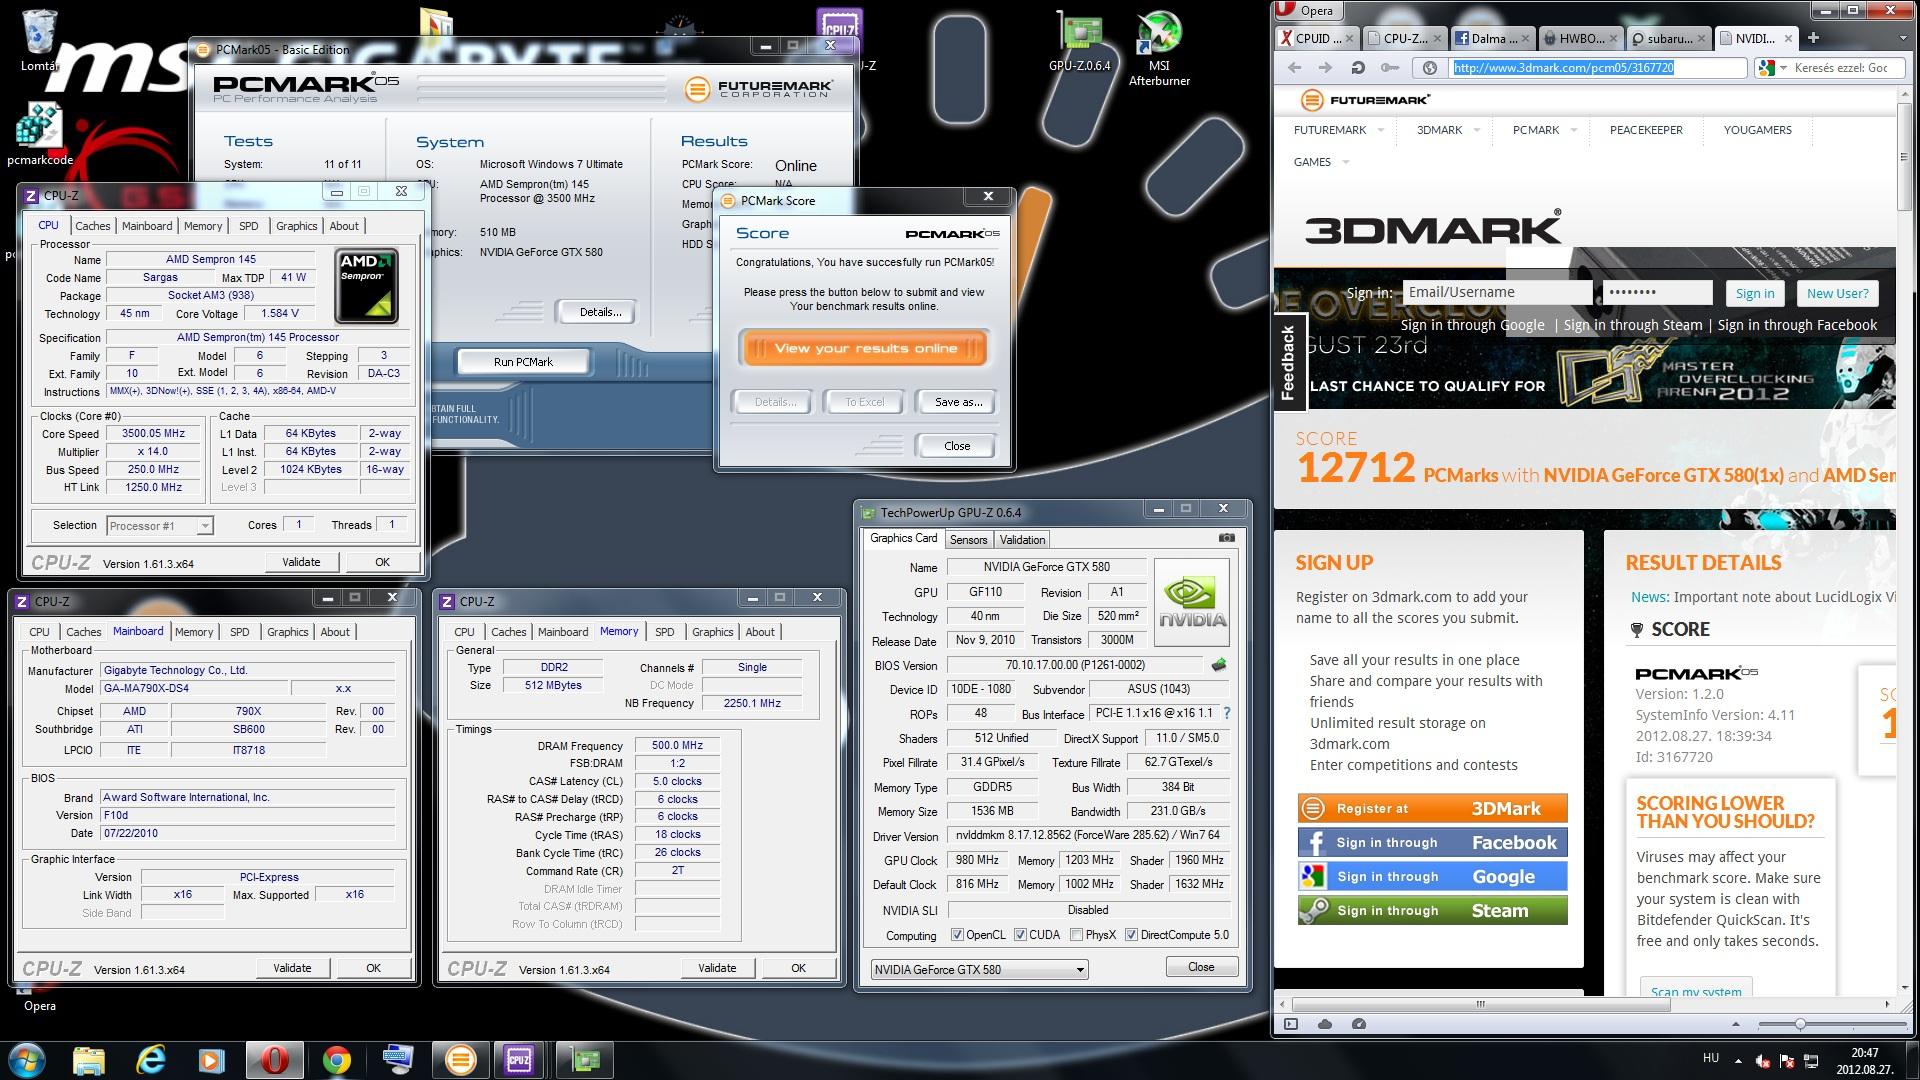
Task: Click Opera back navigation arrow
Action: tap(1295, 68)
